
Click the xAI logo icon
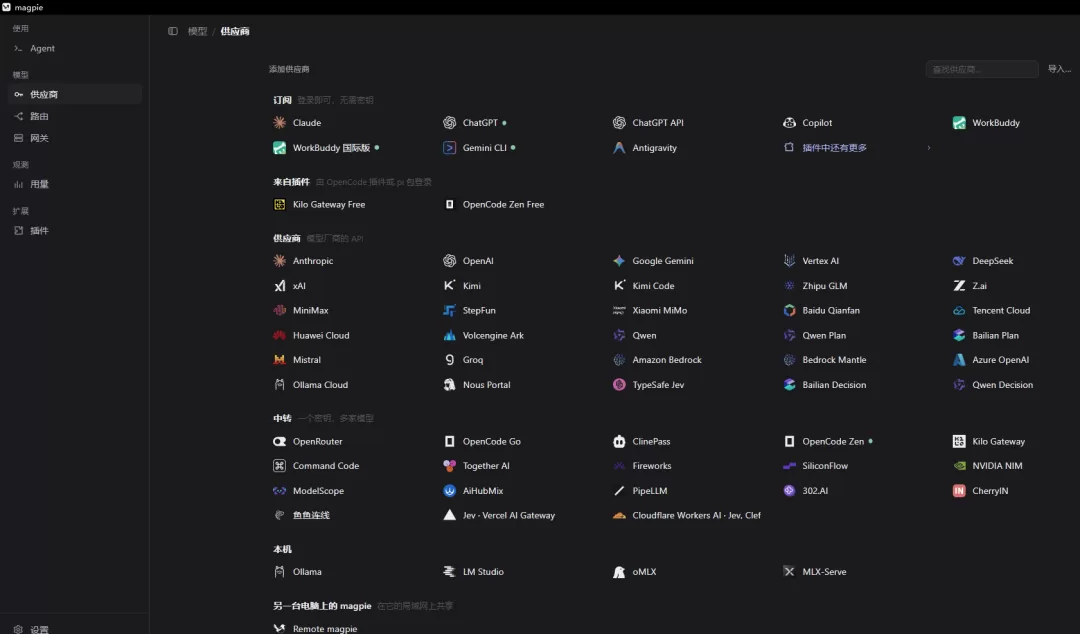[279, 285]
